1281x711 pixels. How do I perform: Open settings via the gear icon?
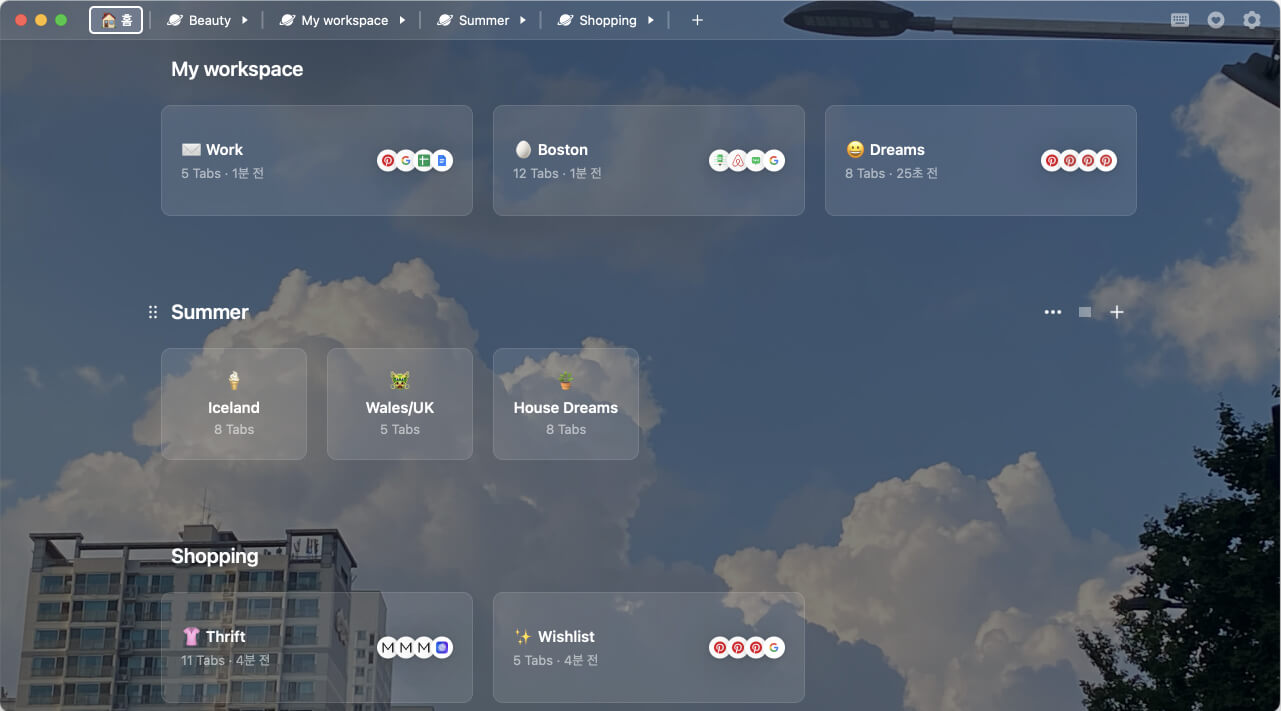pos(1252,20)
